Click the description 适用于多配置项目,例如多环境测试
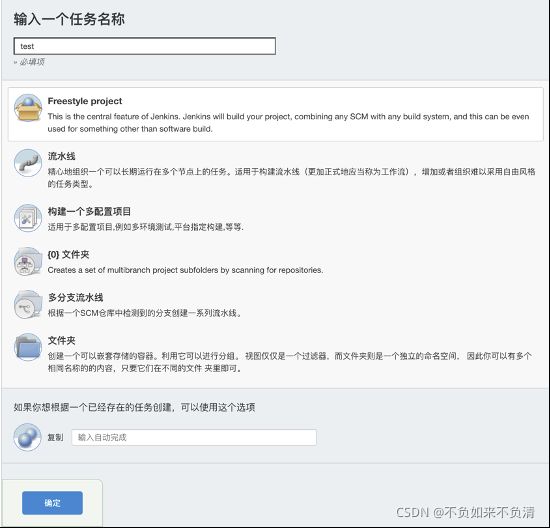The image size is (550, 528). (146, 227)
